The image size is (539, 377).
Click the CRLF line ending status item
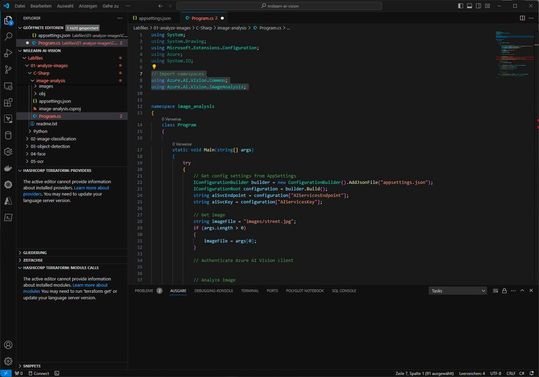tap(510, 373)
